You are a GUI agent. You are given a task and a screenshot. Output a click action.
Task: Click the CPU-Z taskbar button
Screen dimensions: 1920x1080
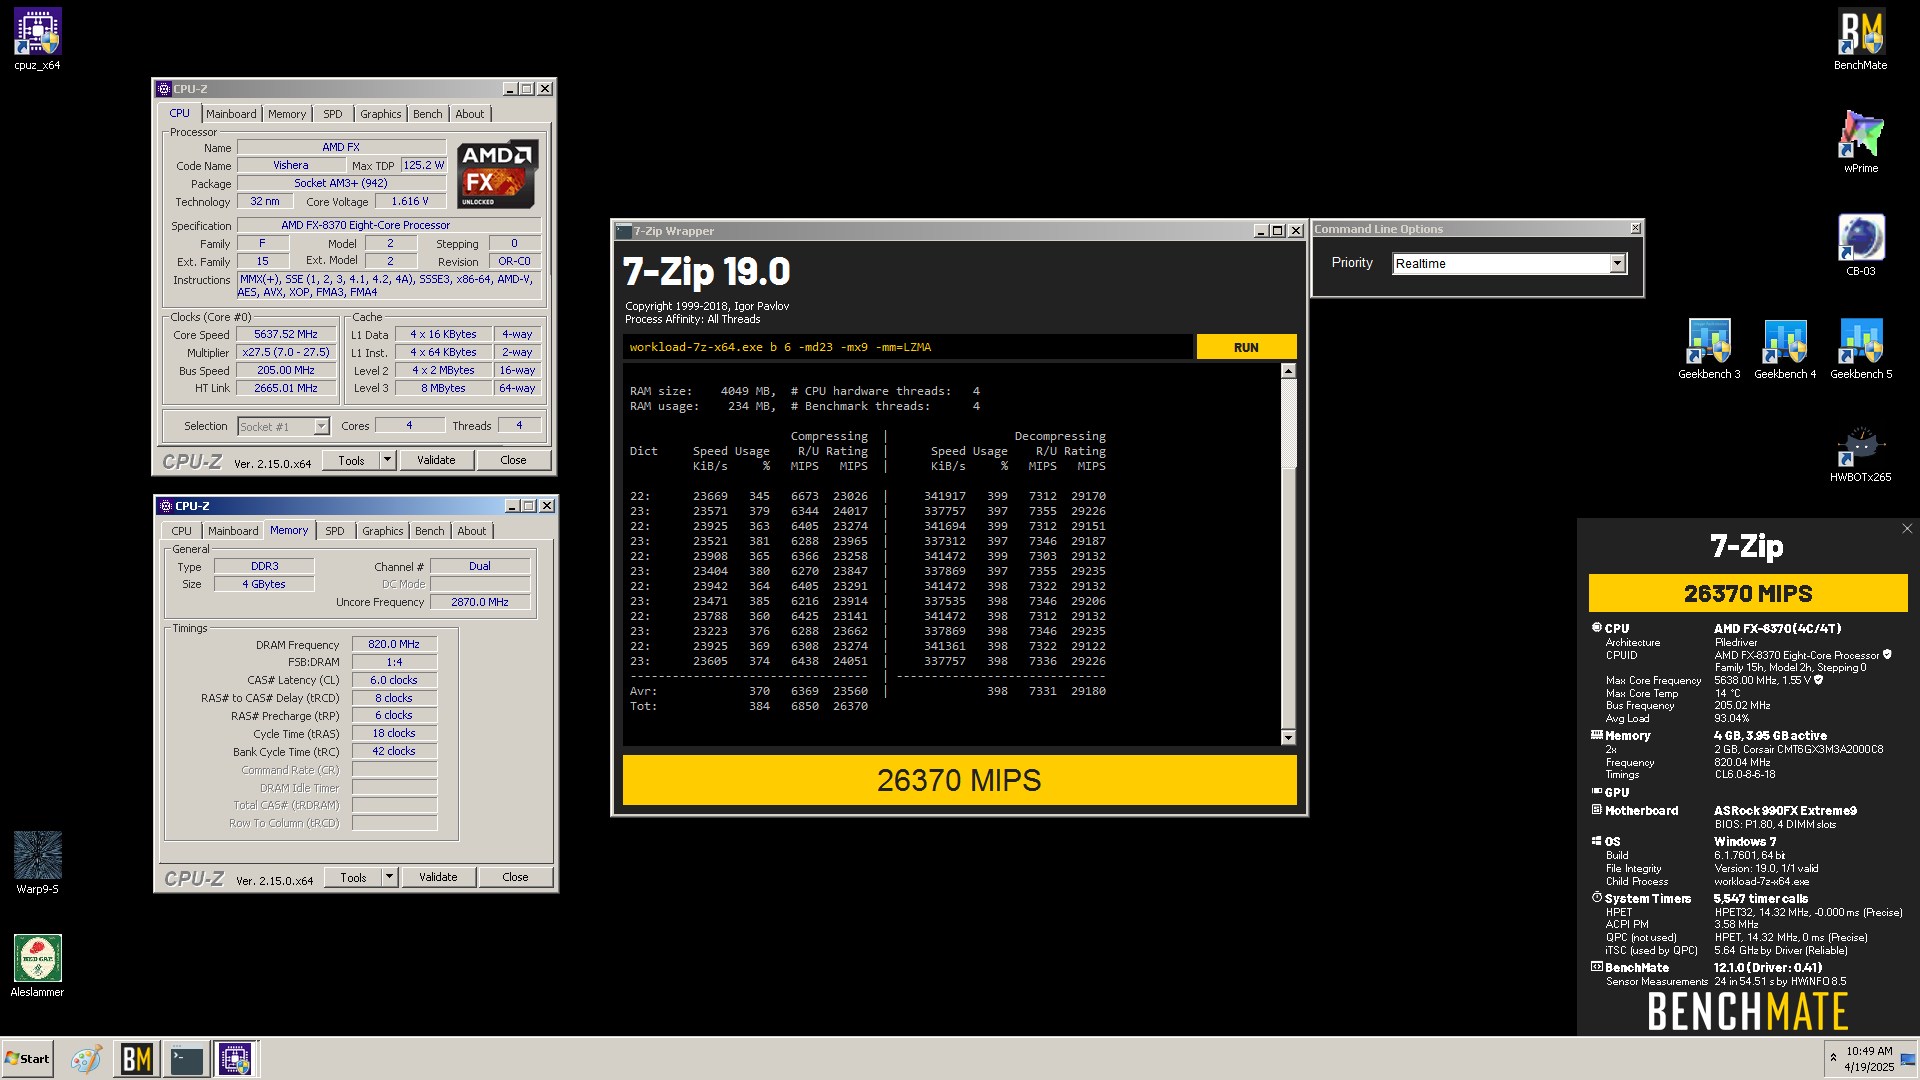click(x=236, y=1059)
